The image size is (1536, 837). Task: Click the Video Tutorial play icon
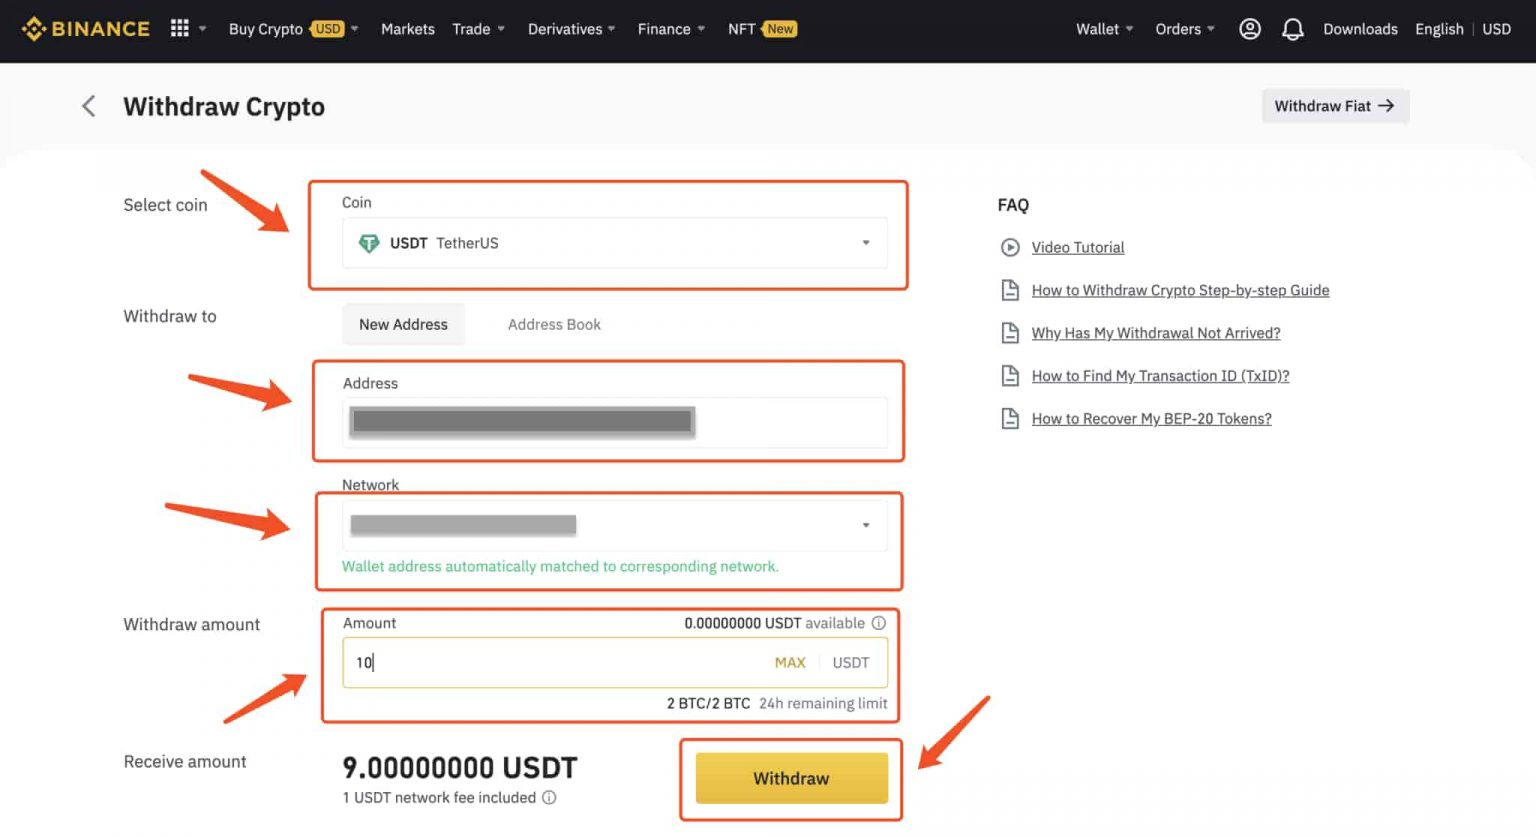coord(1010,247)
